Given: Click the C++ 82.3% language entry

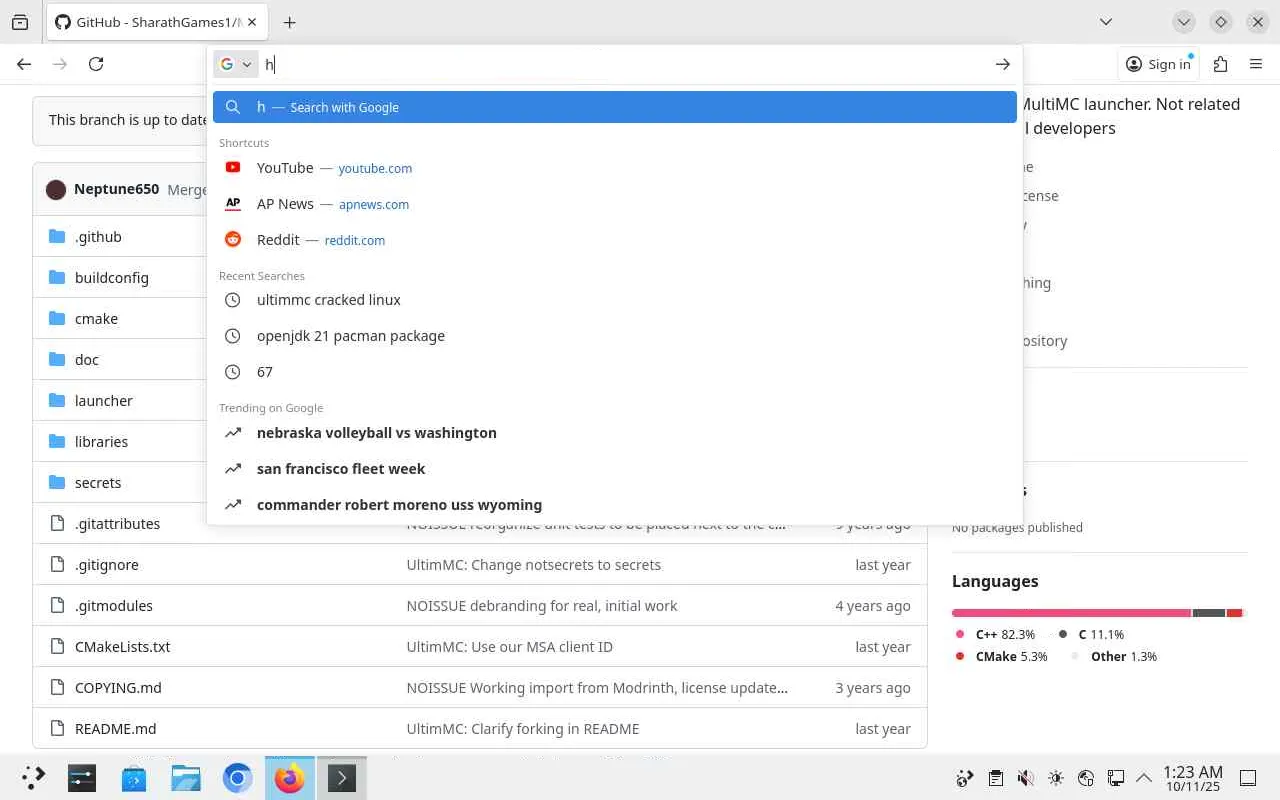Looking at the screenshot, I should pos(995,635).
